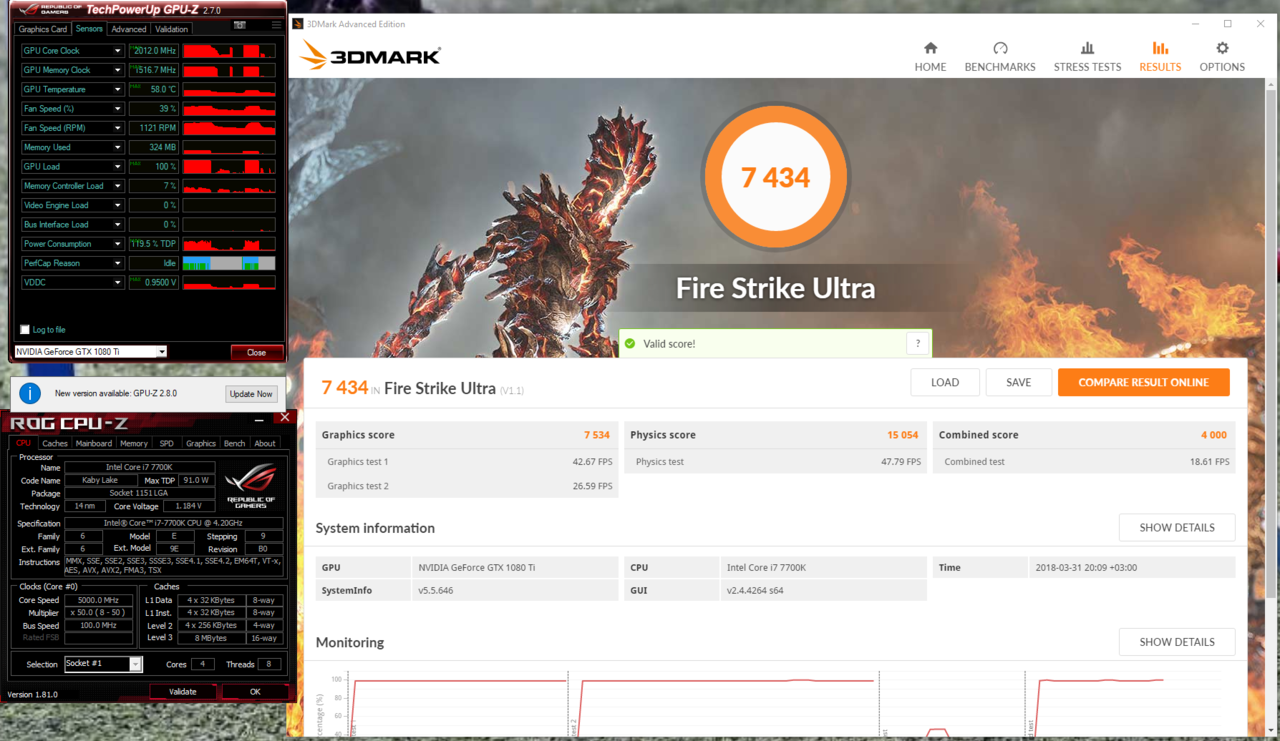The width and height of the screenshot is (1280, 741).
Task: Click the Physics score 15 054 value
Action: [x=902, y=435]
